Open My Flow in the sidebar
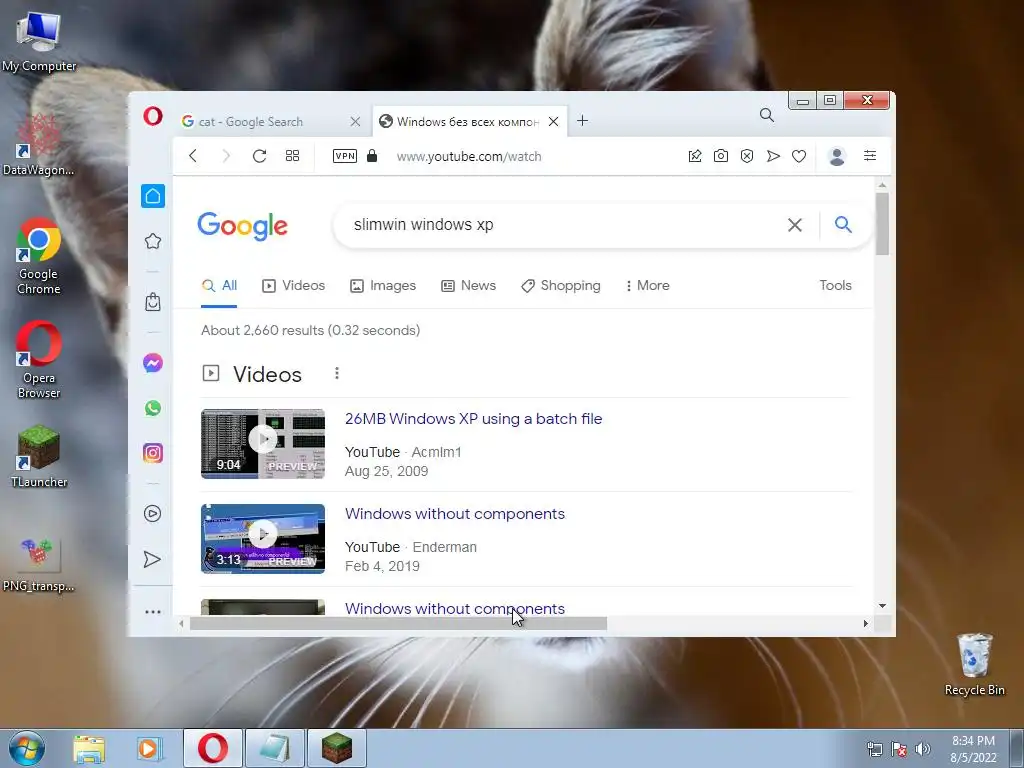 tap(152, 559)
